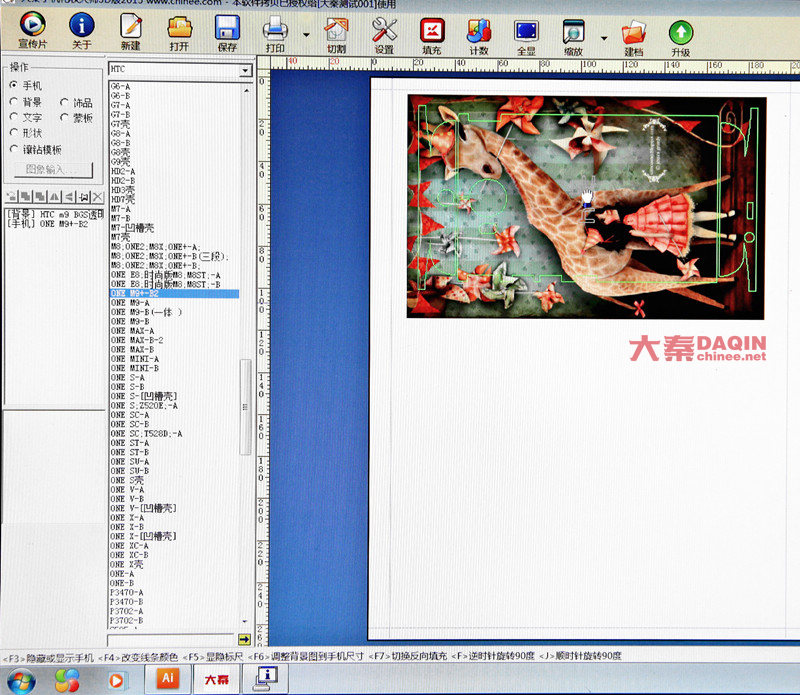Click model list scrollbar thumb
This screenshot has width=800, height=695.
point(245,407)
